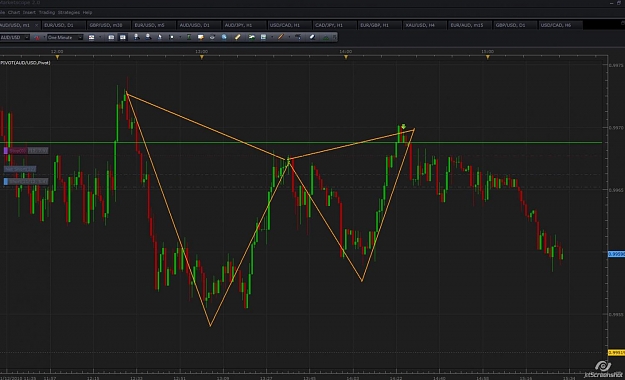This screenshot has height=380, width=625.
Task: Click the green down arrow signal marker
Action: 403,126
